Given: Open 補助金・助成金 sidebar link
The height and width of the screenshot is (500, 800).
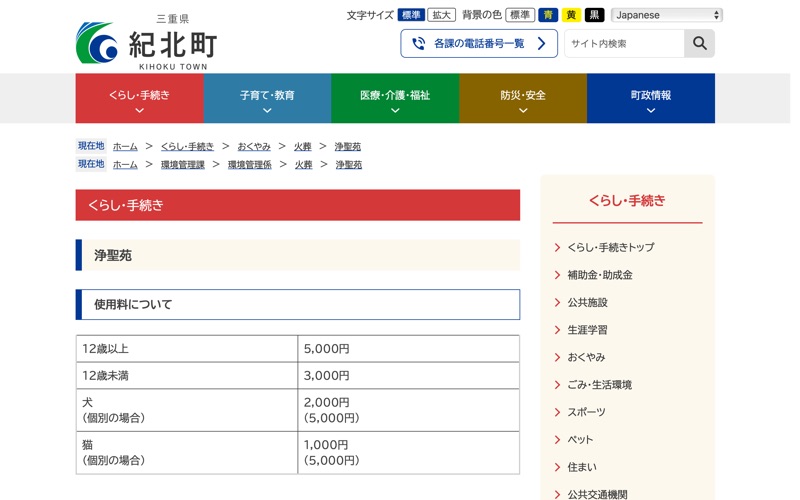Looking at the screenshot, I should (600, 275).
